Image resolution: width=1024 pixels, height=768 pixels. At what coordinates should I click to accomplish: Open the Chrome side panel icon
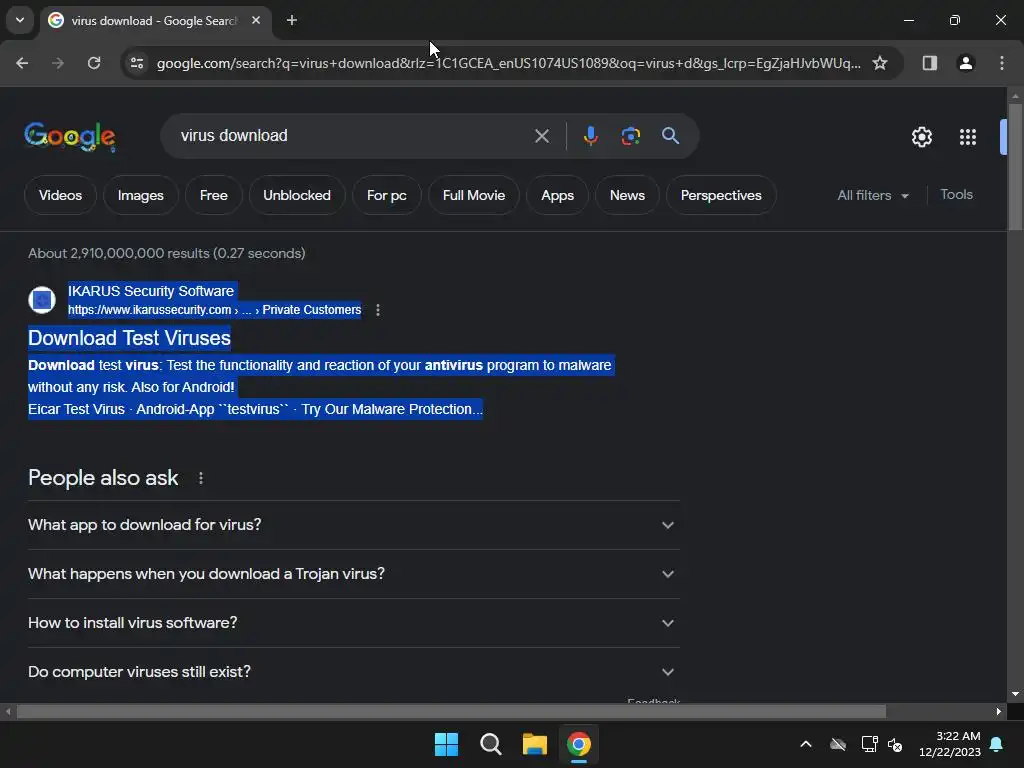(x=929, y=63)
